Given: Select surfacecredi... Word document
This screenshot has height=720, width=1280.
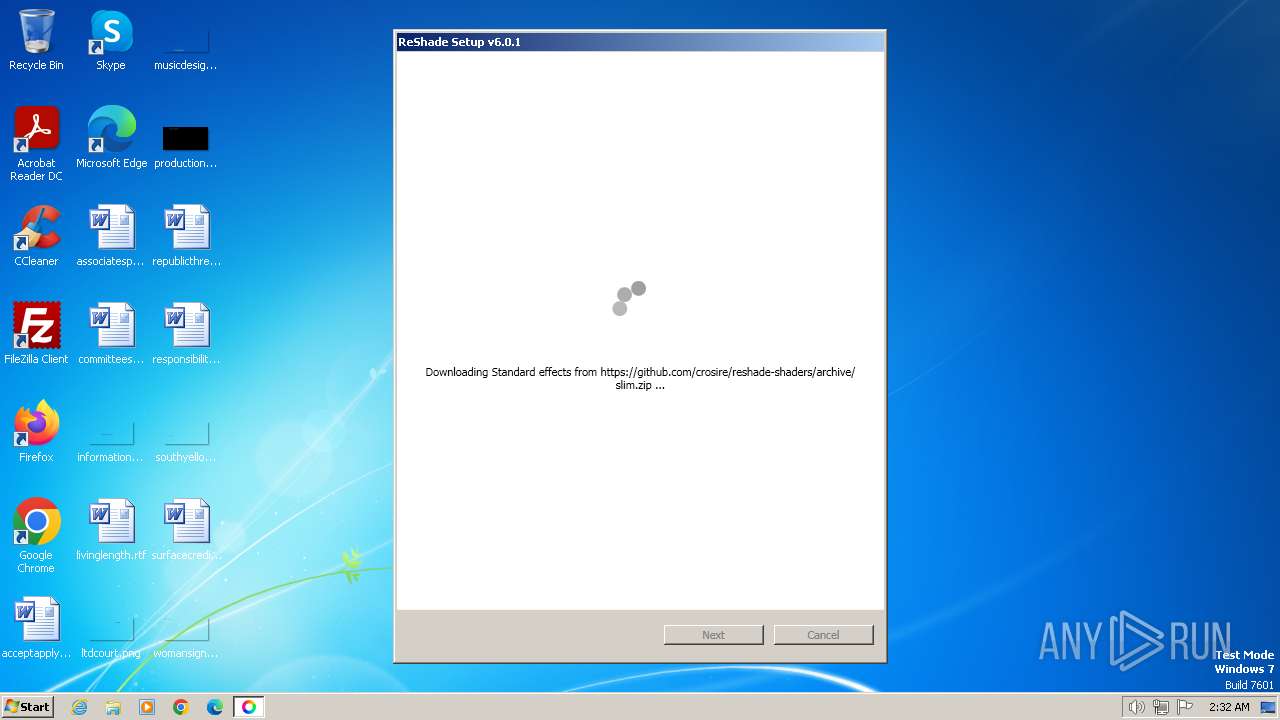Looking at the screenshot, I should coord(186,530).
